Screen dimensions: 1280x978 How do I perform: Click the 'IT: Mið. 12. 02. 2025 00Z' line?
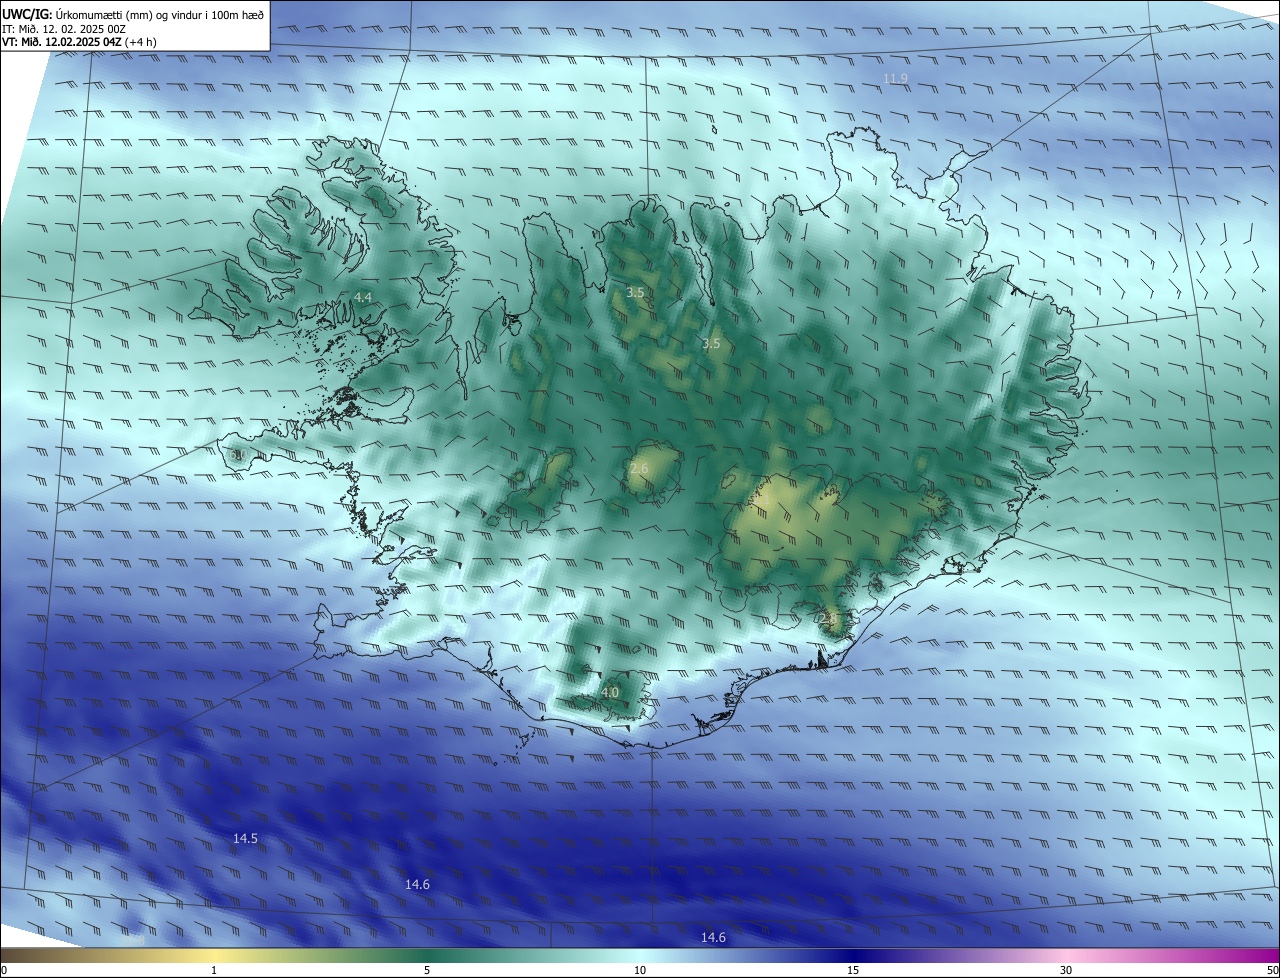(x=64, y=29)
